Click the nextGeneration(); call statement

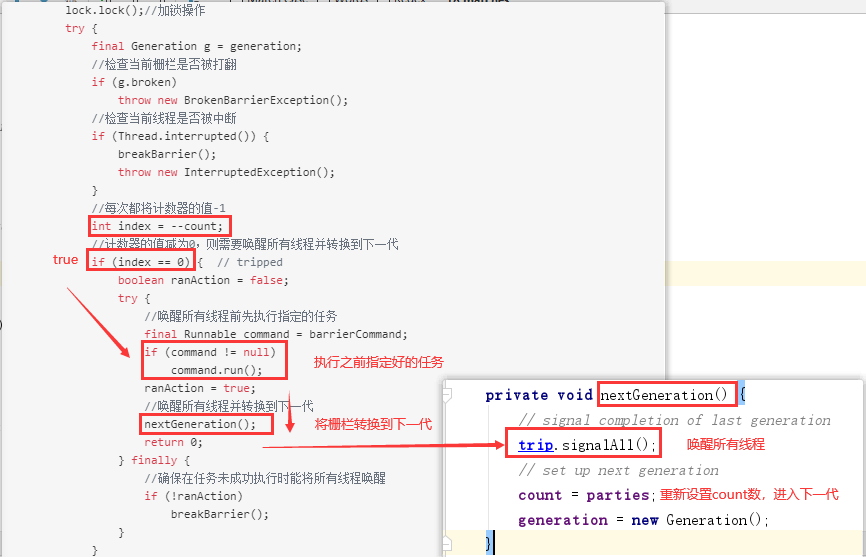pos(200,424)
